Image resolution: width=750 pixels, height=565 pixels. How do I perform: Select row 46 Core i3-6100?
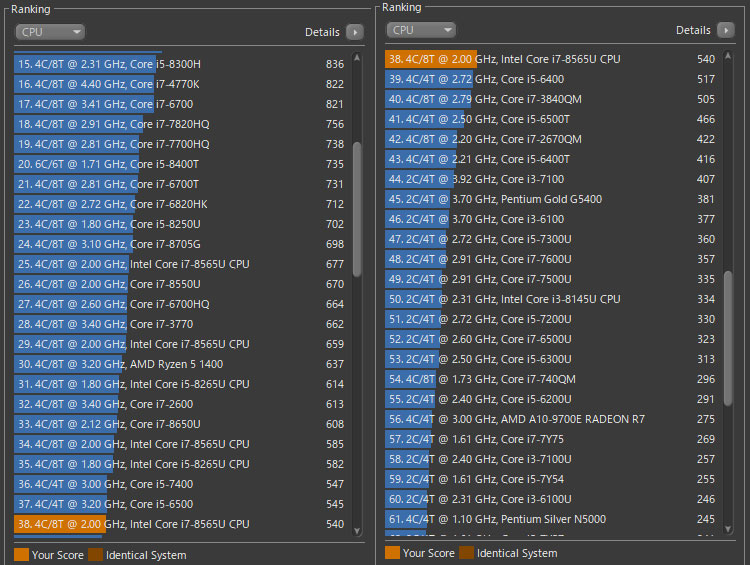click(x=552, y=219)
